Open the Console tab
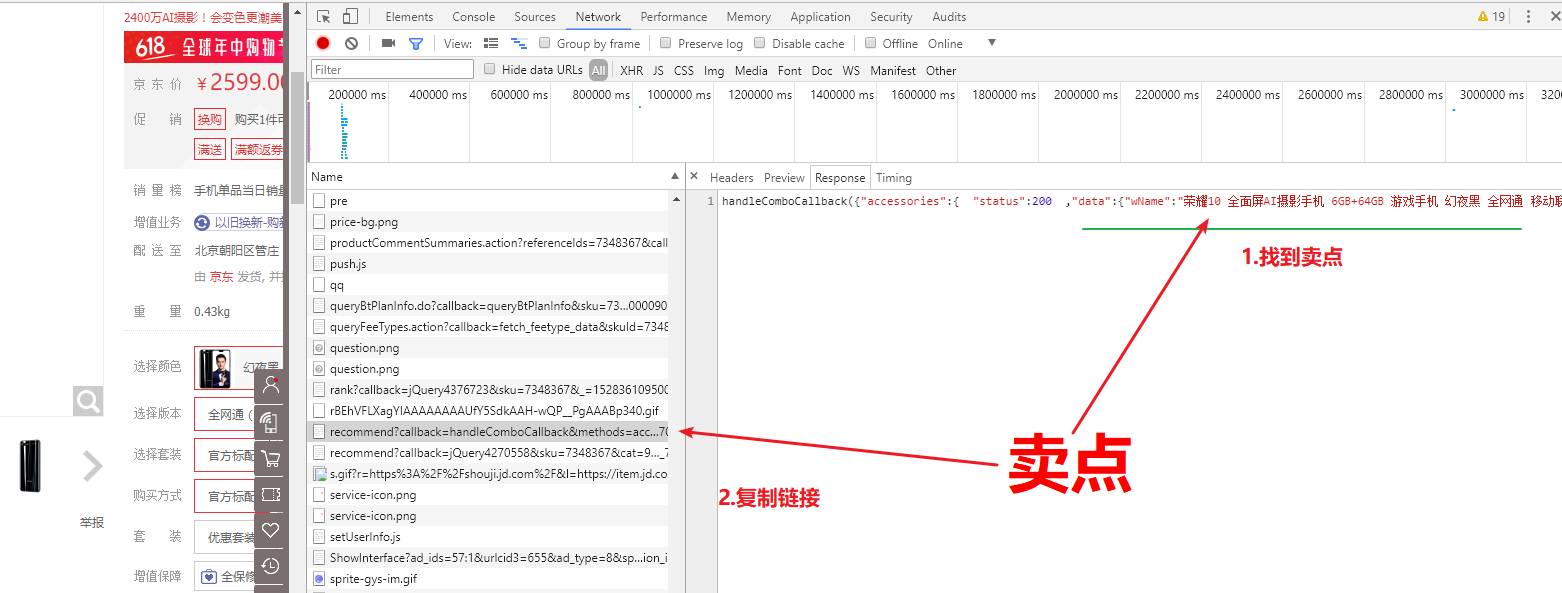 pyautogui.click(x=474, y=16)
